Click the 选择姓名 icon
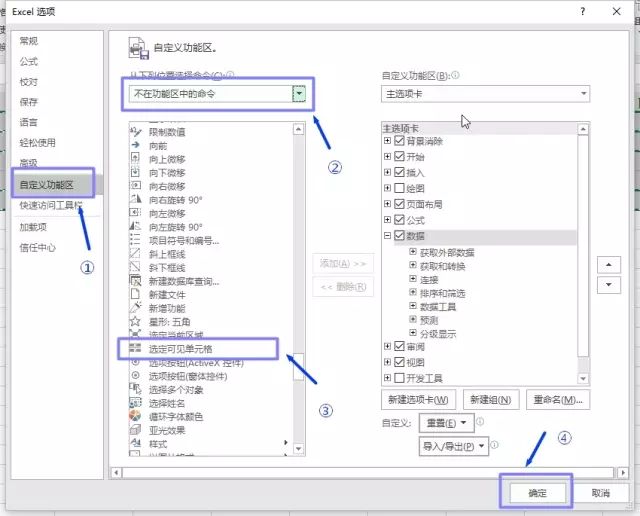The image size is (640, 516). pos(135,403)
